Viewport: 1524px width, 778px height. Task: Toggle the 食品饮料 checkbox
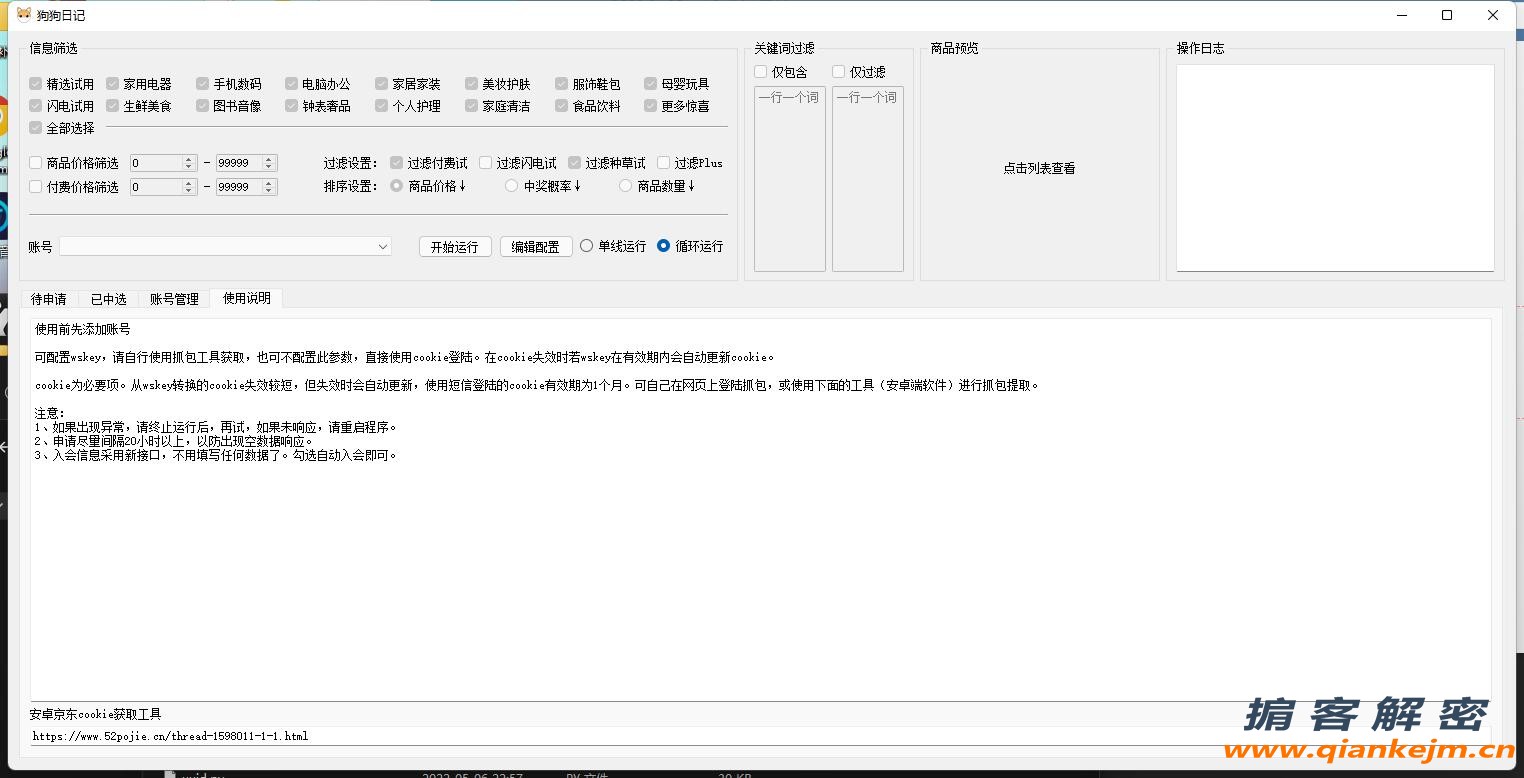[x=561, y=106]
